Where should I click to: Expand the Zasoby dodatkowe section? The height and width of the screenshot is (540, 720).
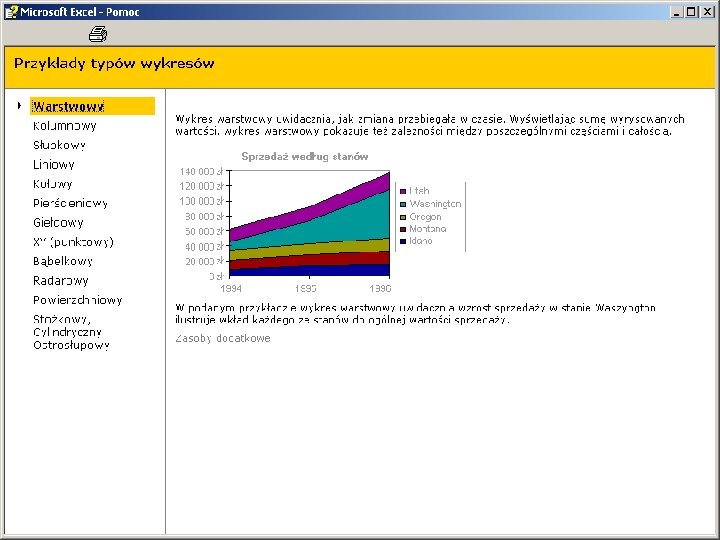223,338
